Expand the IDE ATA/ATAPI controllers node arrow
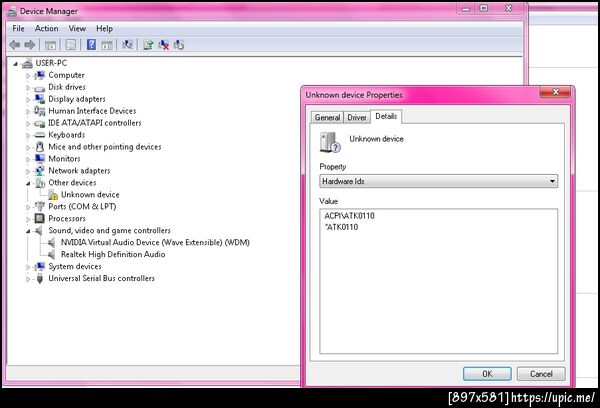 pos(28,124)
